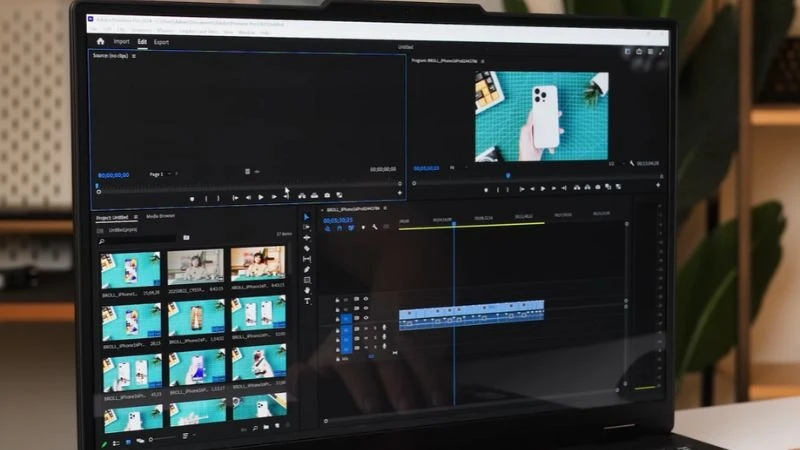Step back one frame in Source monitor
The image size is (800, 450).
[248, 197]
